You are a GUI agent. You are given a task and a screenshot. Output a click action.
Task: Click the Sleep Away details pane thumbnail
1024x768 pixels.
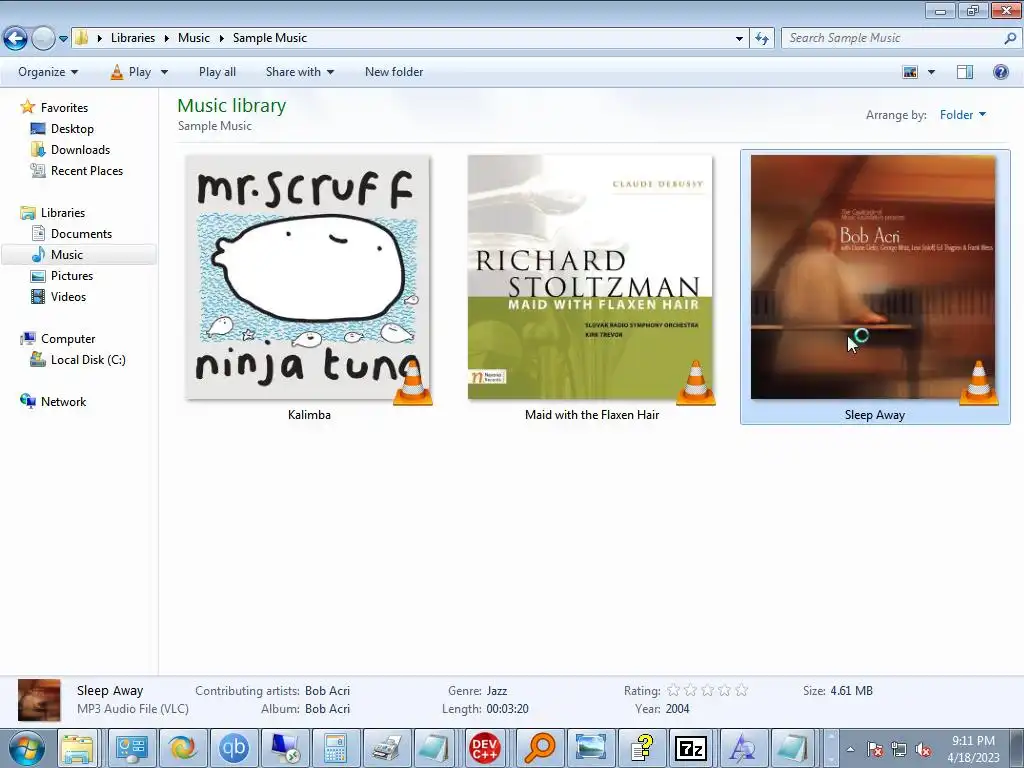tap(39, 700)
